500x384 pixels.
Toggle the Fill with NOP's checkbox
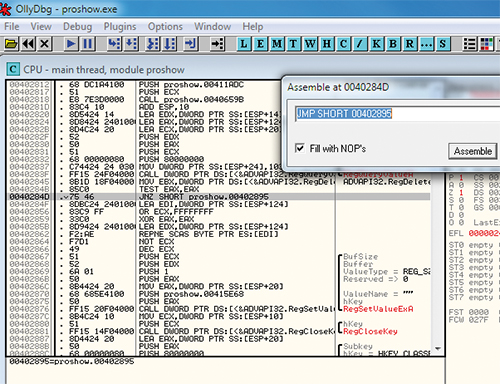click(x=300, y=148)
